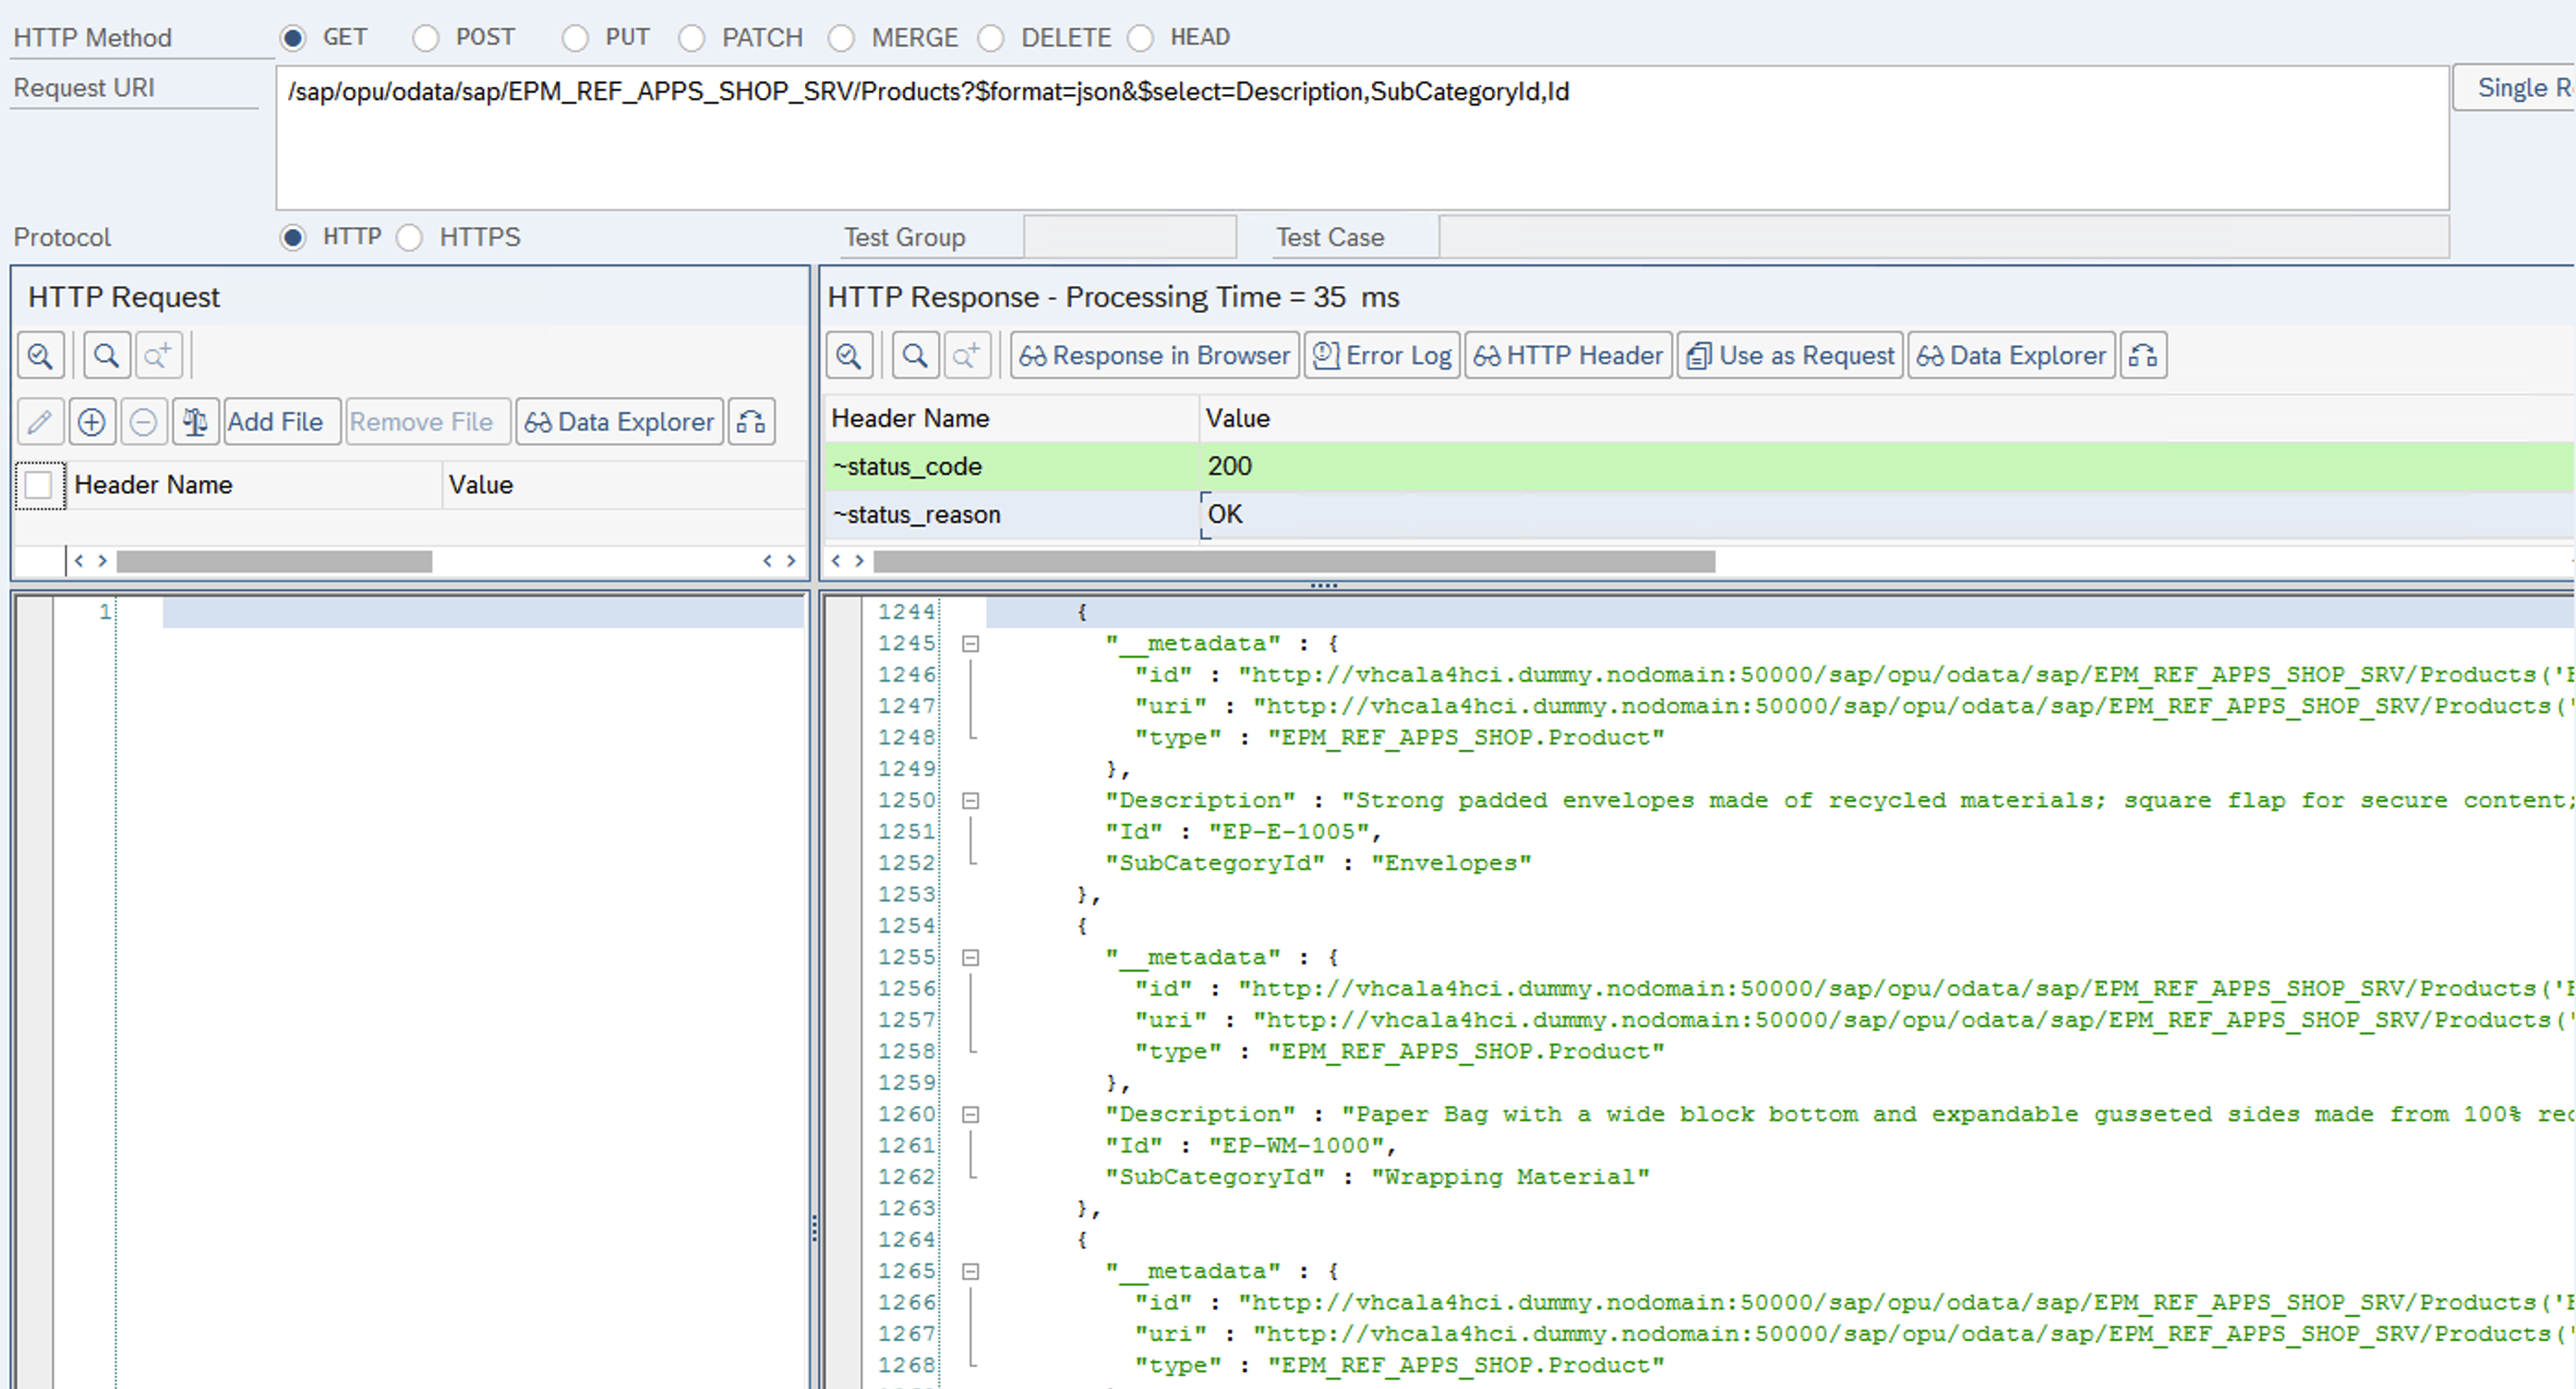Screen dimensions: 2576x1389
Task: Click the last icon after response Data Explorer
Action: tap(2142, 356)
